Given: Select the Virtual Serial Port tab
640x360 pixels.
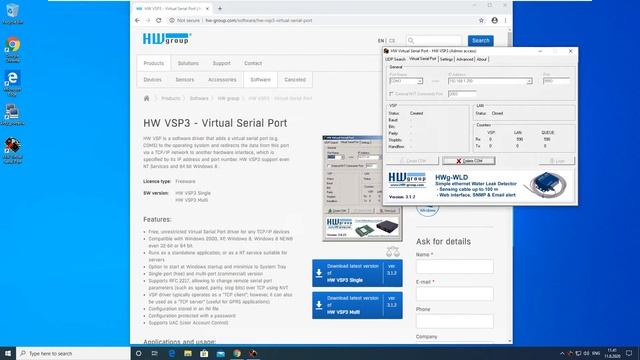Looking at the screenshot, I should pyautogui.click(x=422, y=59).
